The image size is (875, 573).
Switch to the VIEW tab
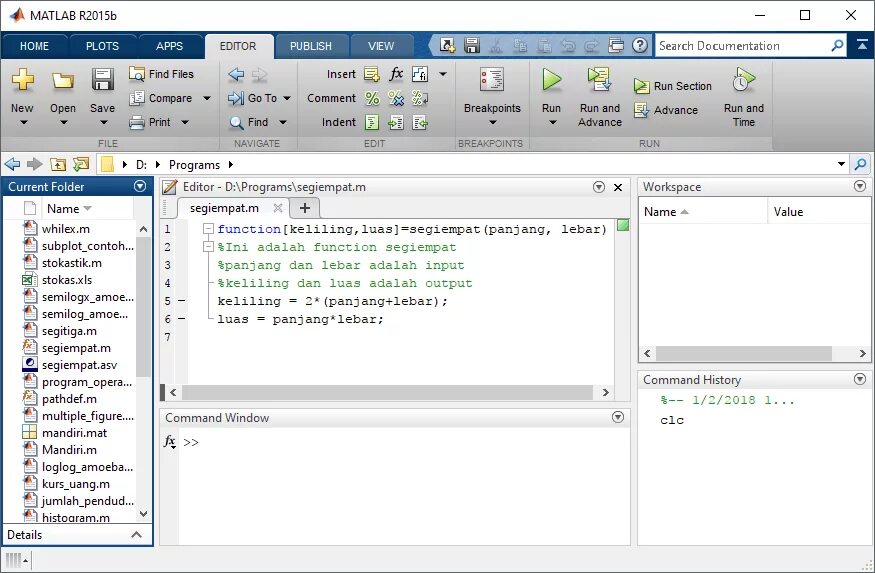pyautogui.click(x=381, y=46)
